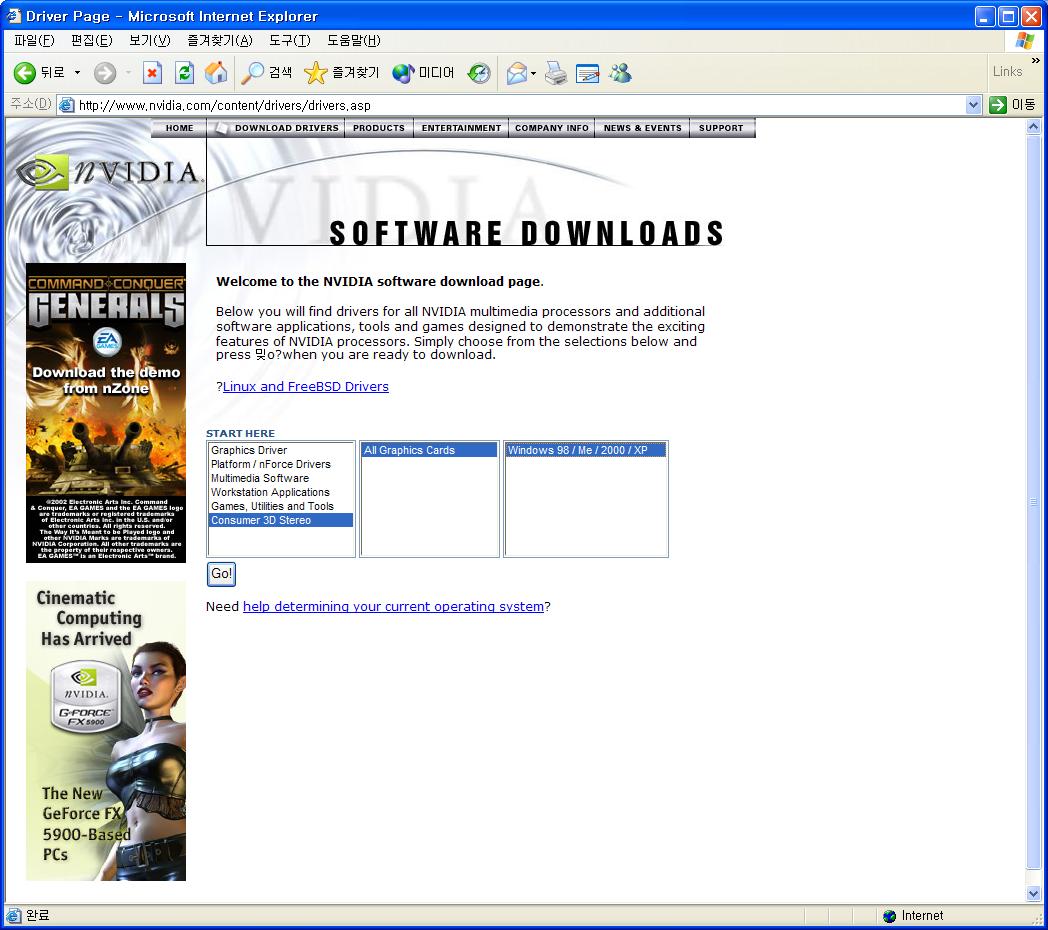Open Linux and FreeBSD Drivers link
Image resolution: width=1048 pixels, height=930 pixels.
coord(305,387)
